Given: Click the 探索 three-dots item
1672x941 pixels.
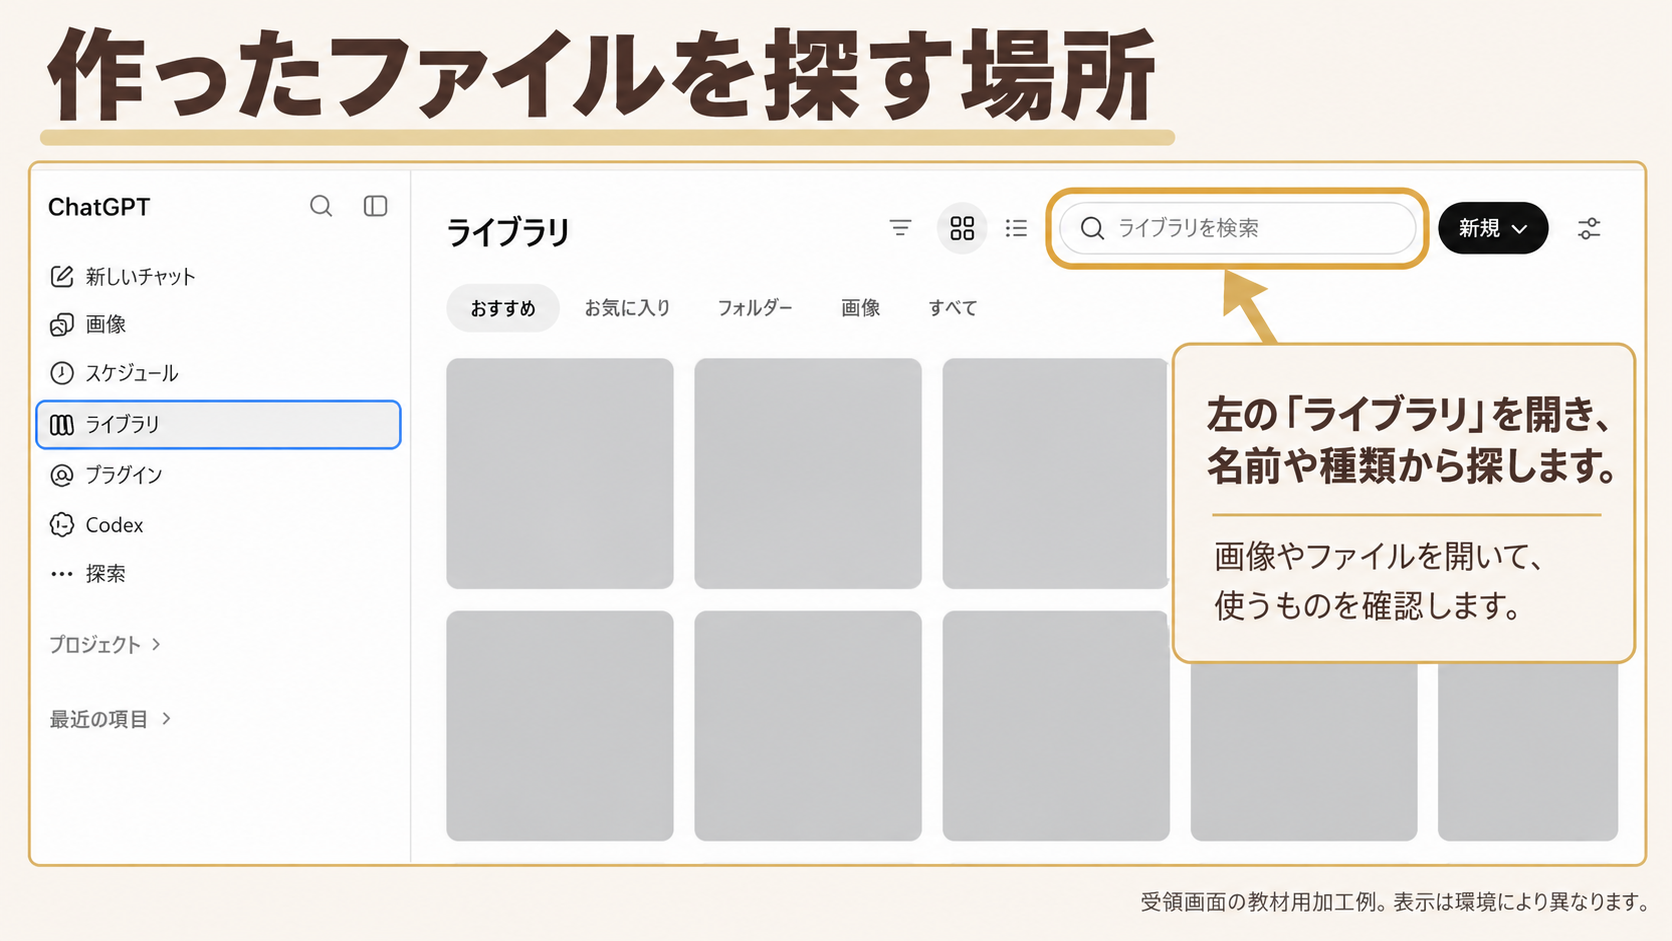Looking at the screenshot, I should 88,574.
